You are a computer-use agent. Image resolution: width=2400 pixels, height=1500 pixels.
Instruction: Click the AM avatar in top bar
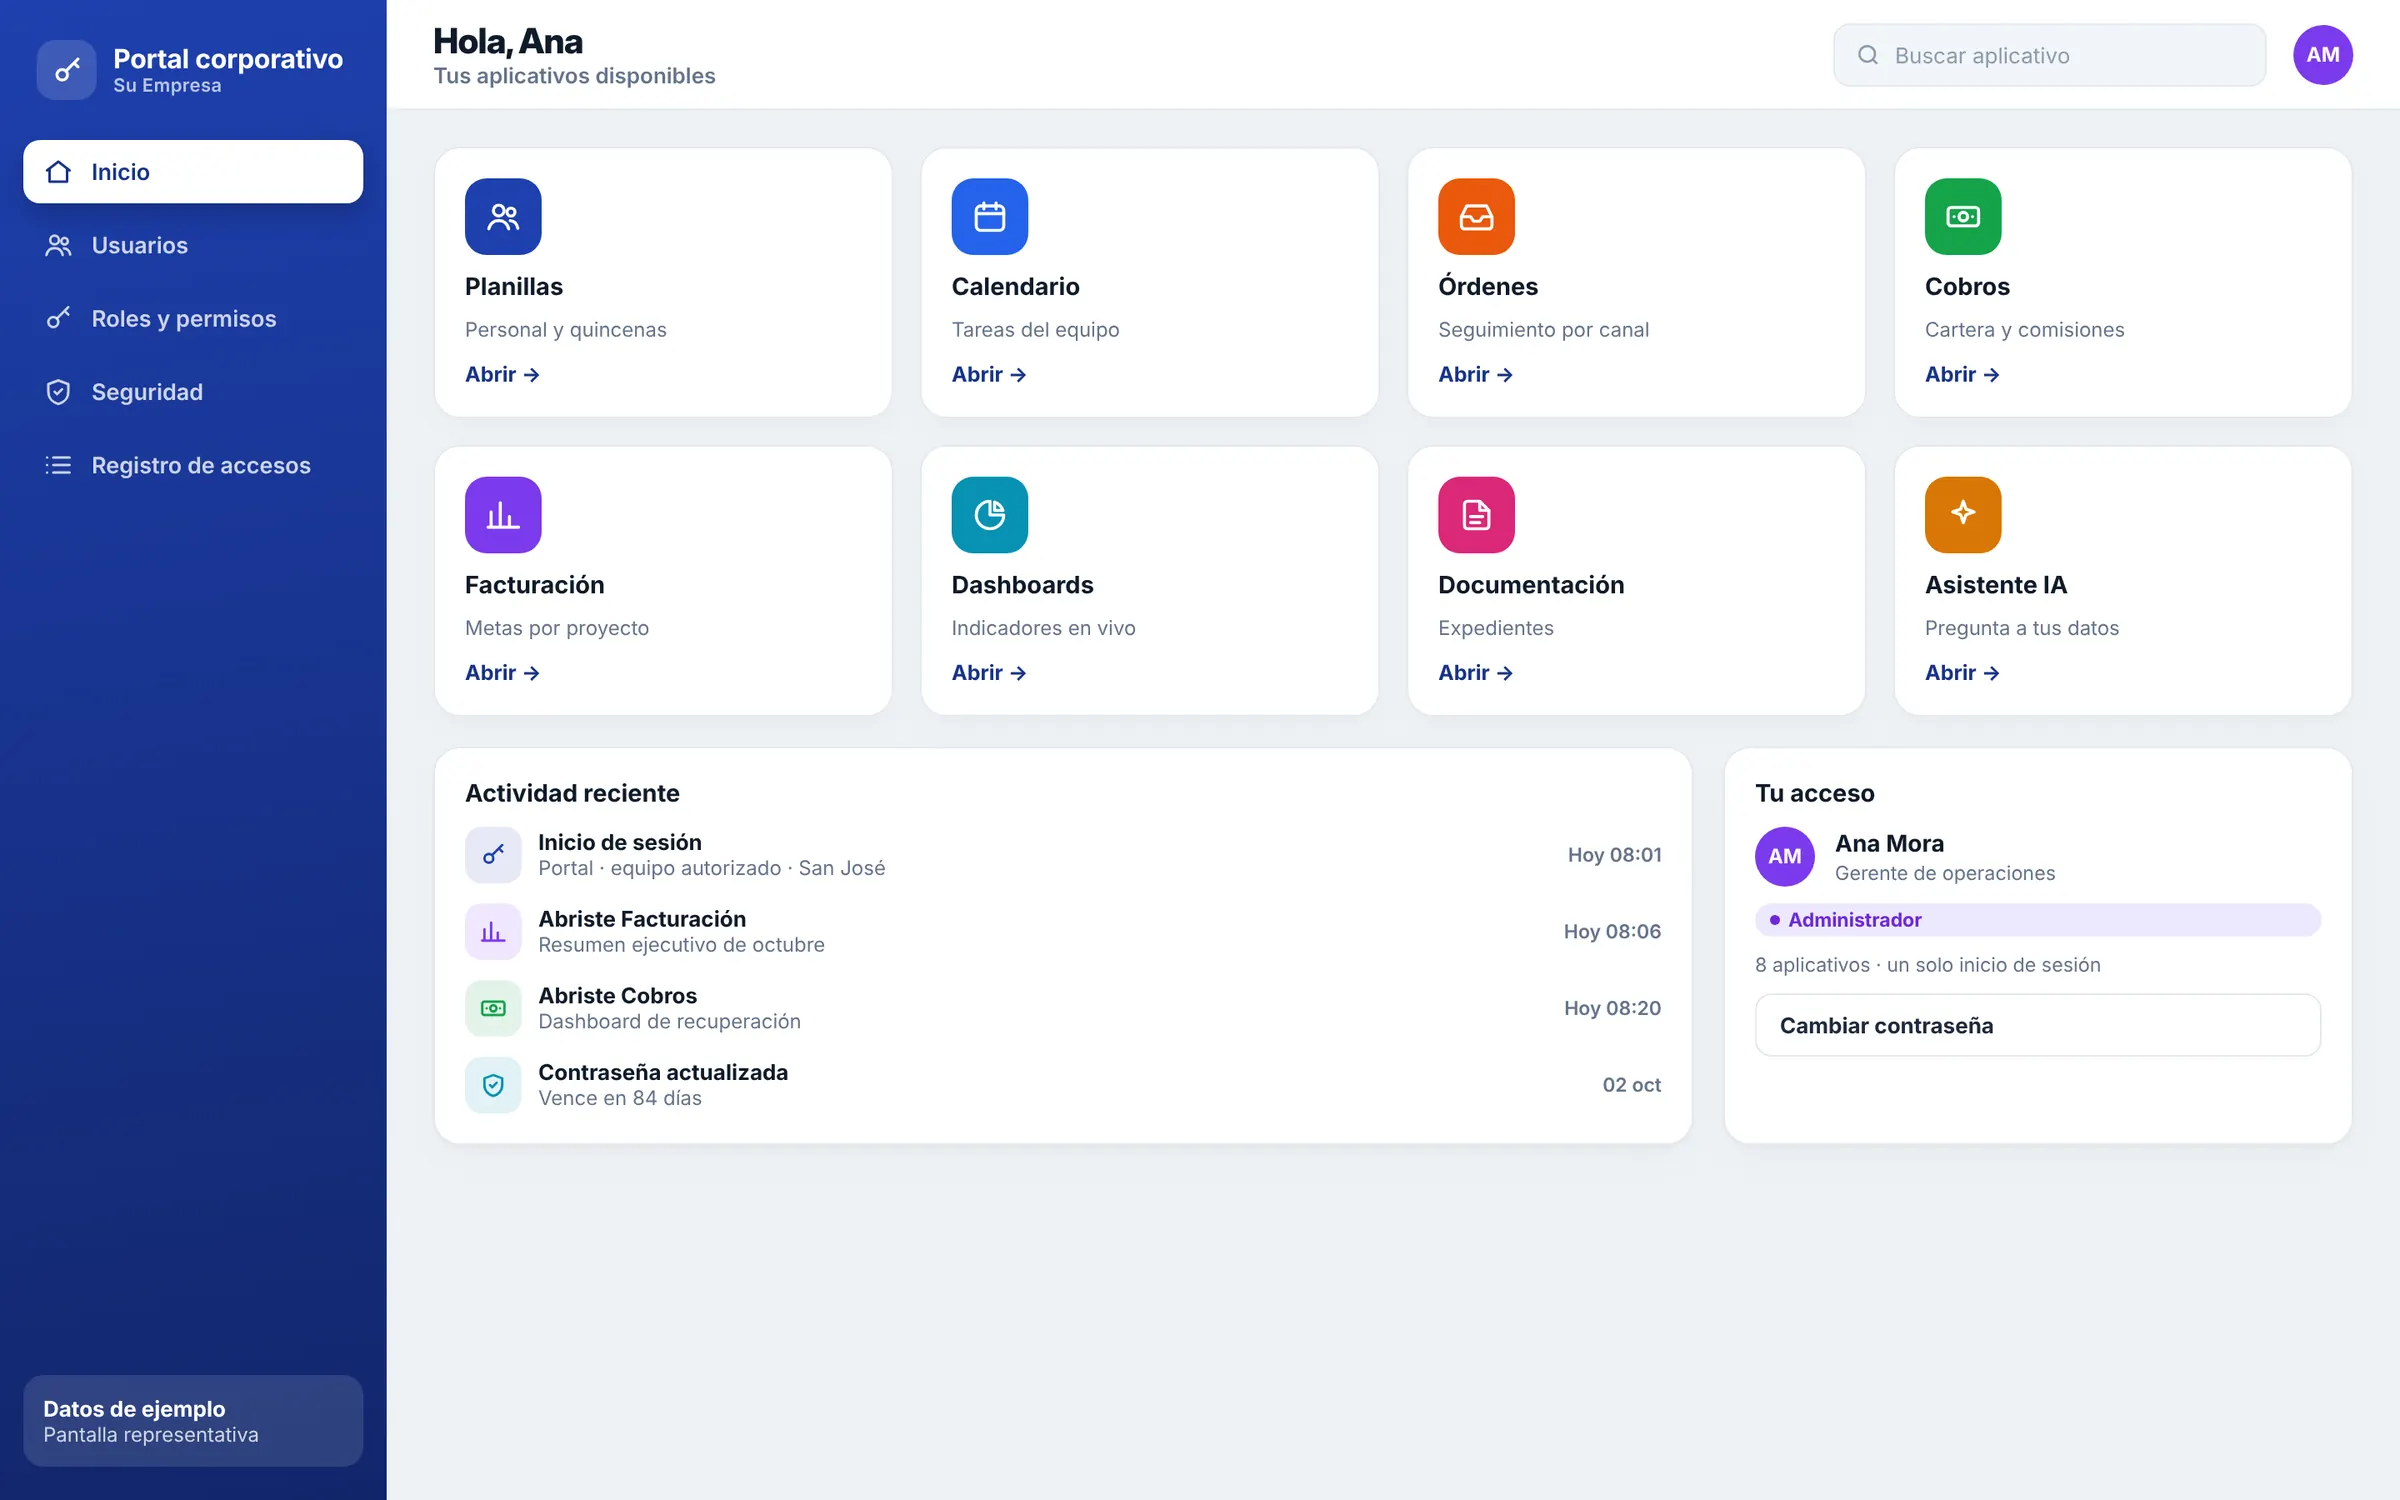tap(2322, 55)
